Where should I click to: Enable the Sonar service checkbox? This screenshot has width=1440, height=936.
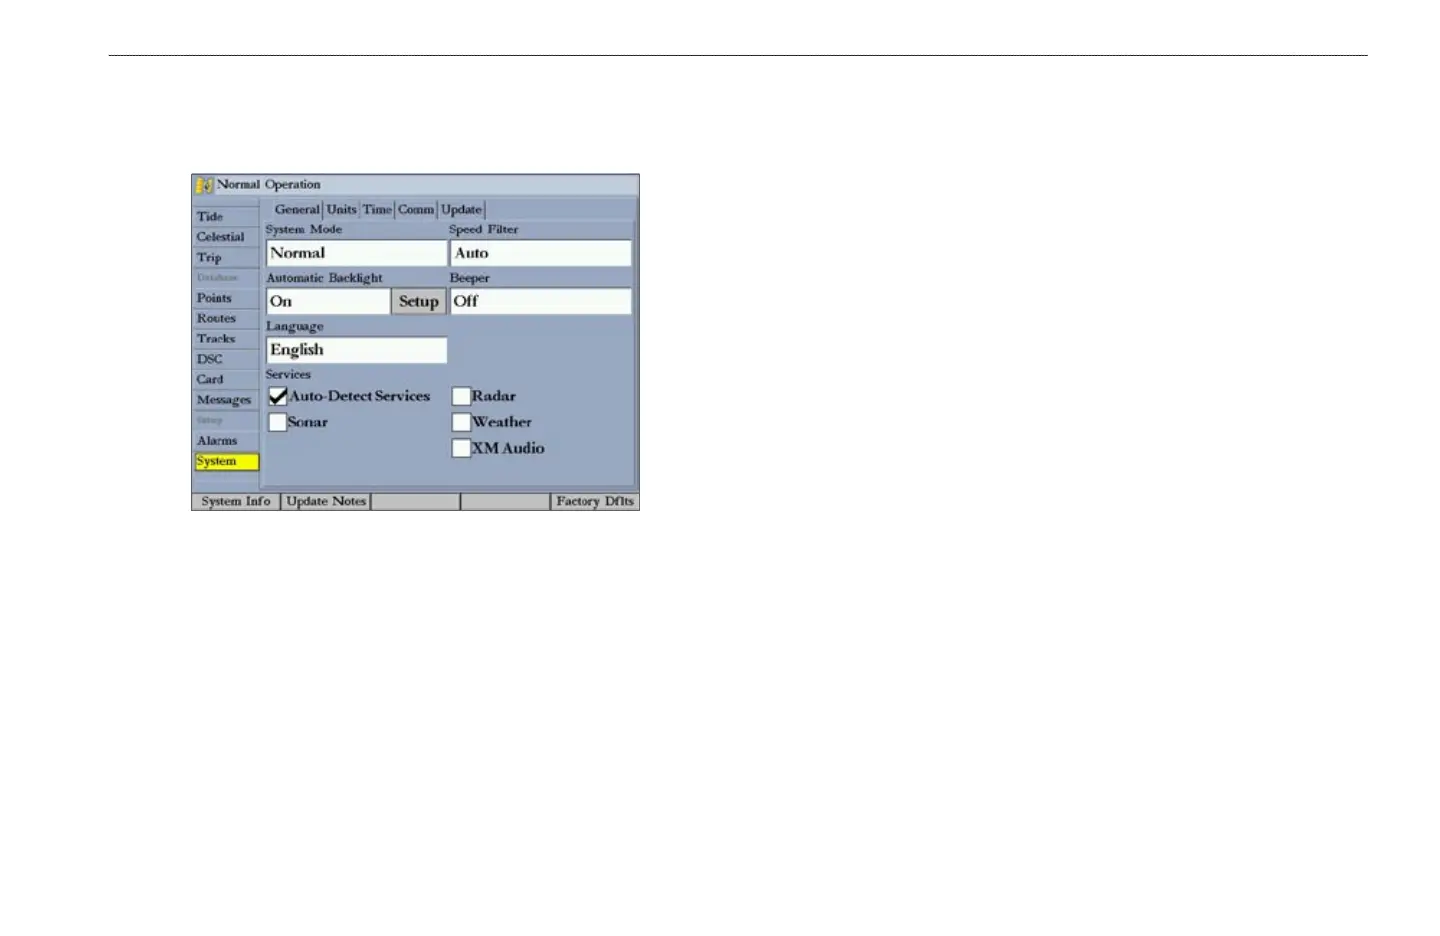[x=278, y=422]
